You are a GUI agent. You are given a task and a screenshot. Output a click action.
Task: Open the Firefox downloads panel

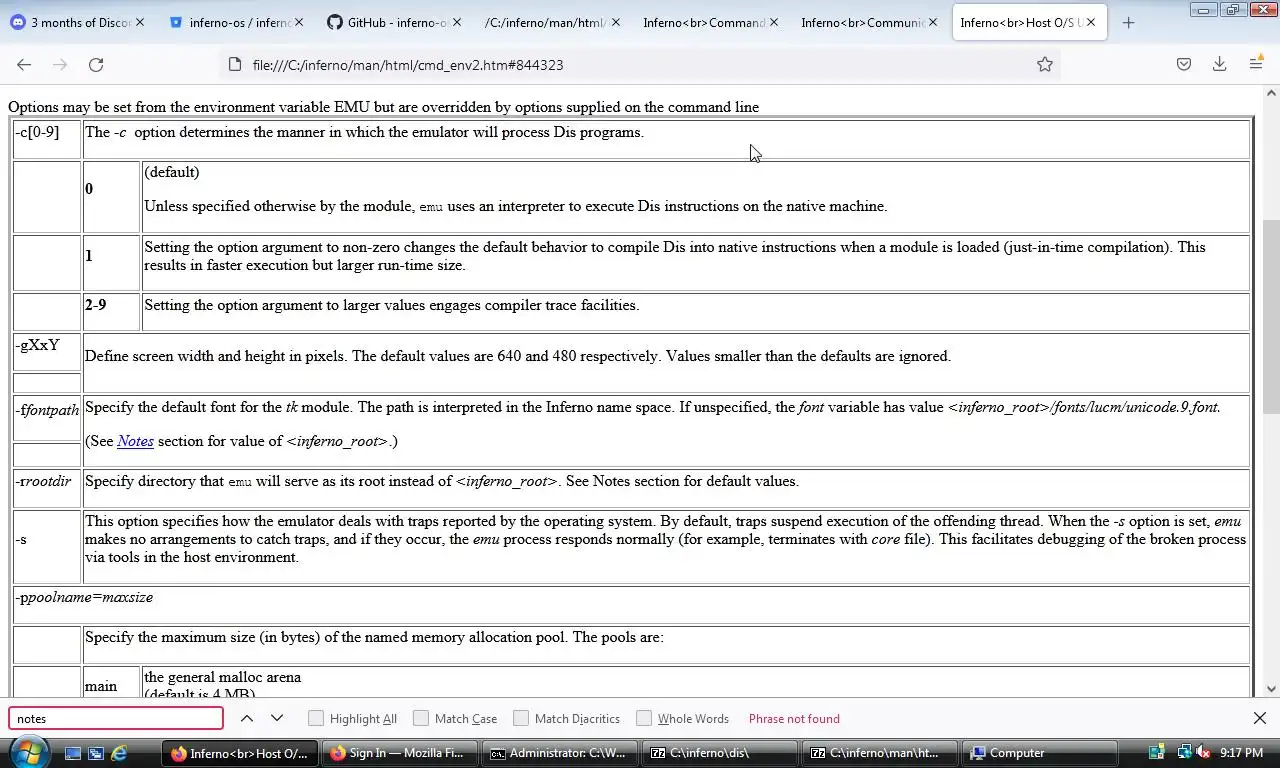click(1219, 64)
